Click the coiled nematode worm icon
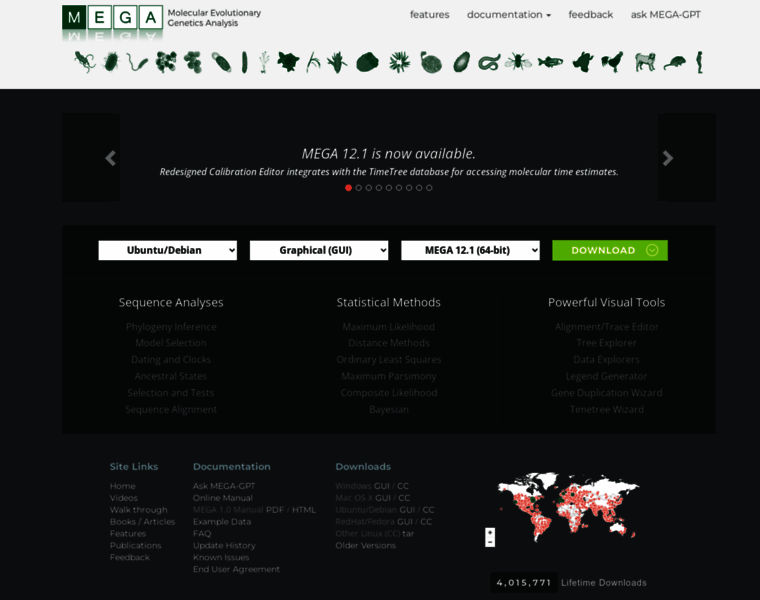Viewport: 760px width, 600px height. (x=489, y=63)
